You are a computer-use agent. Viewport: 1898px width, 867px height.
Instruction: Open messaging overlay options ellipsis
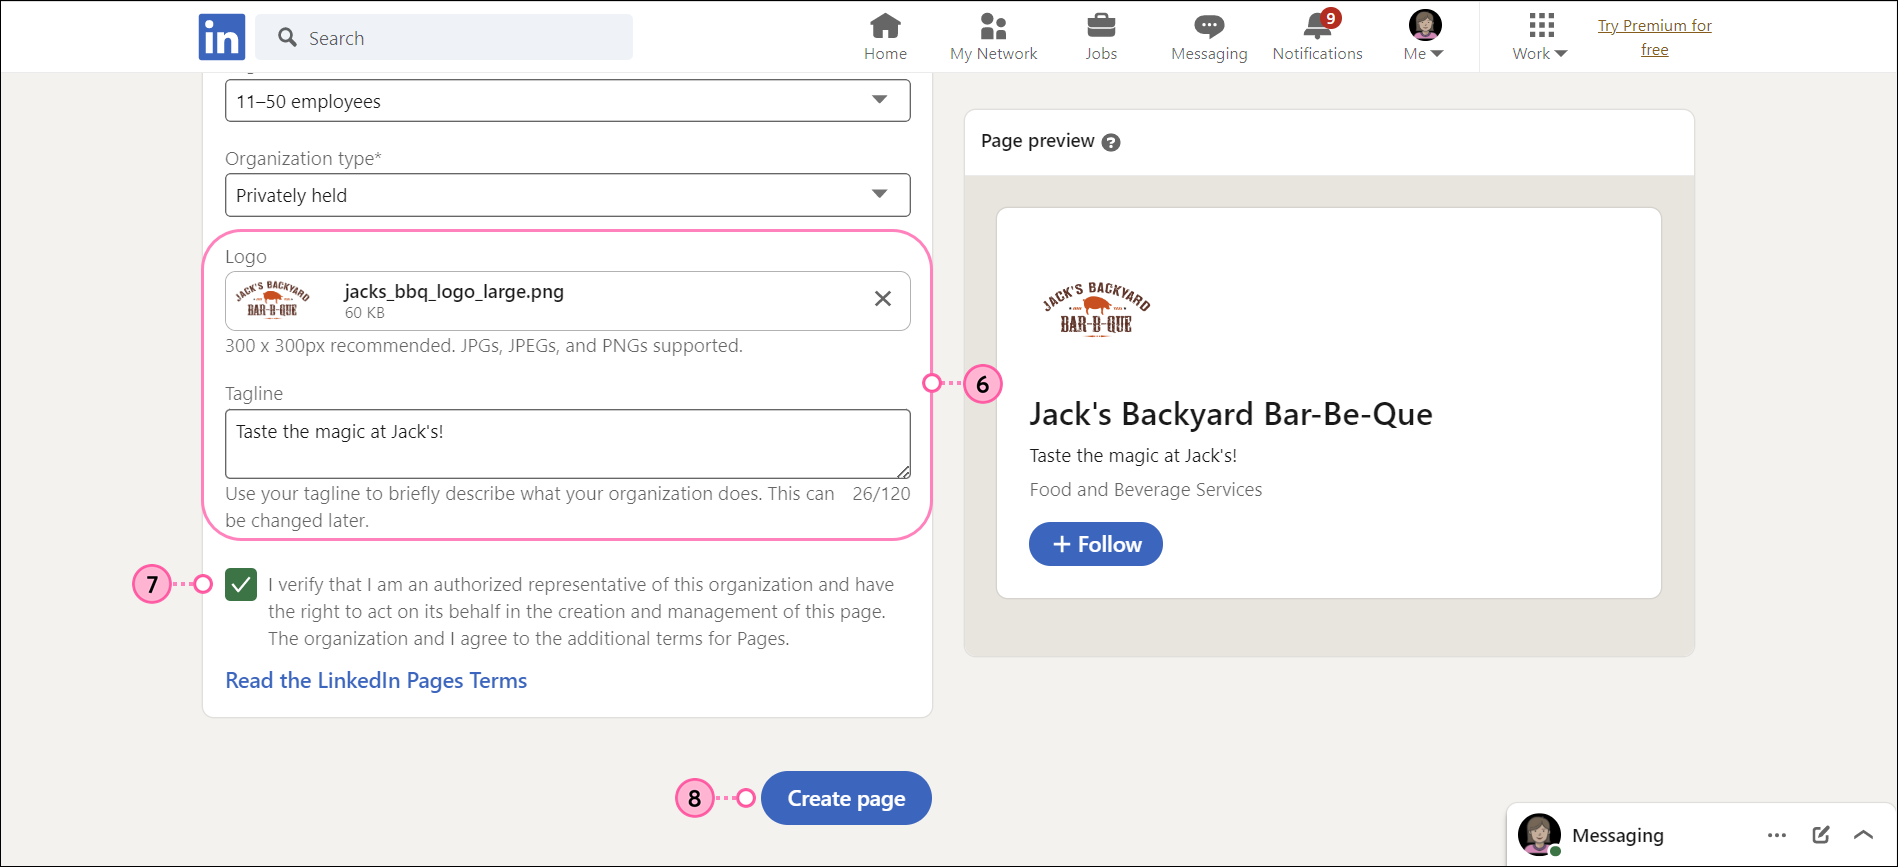(1777, 835)
